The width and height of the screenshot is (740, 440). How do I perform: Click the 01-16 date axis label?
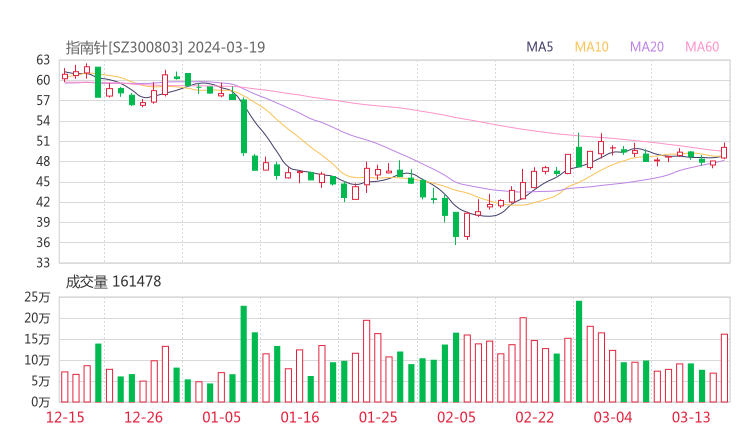(x=300, y=417)
